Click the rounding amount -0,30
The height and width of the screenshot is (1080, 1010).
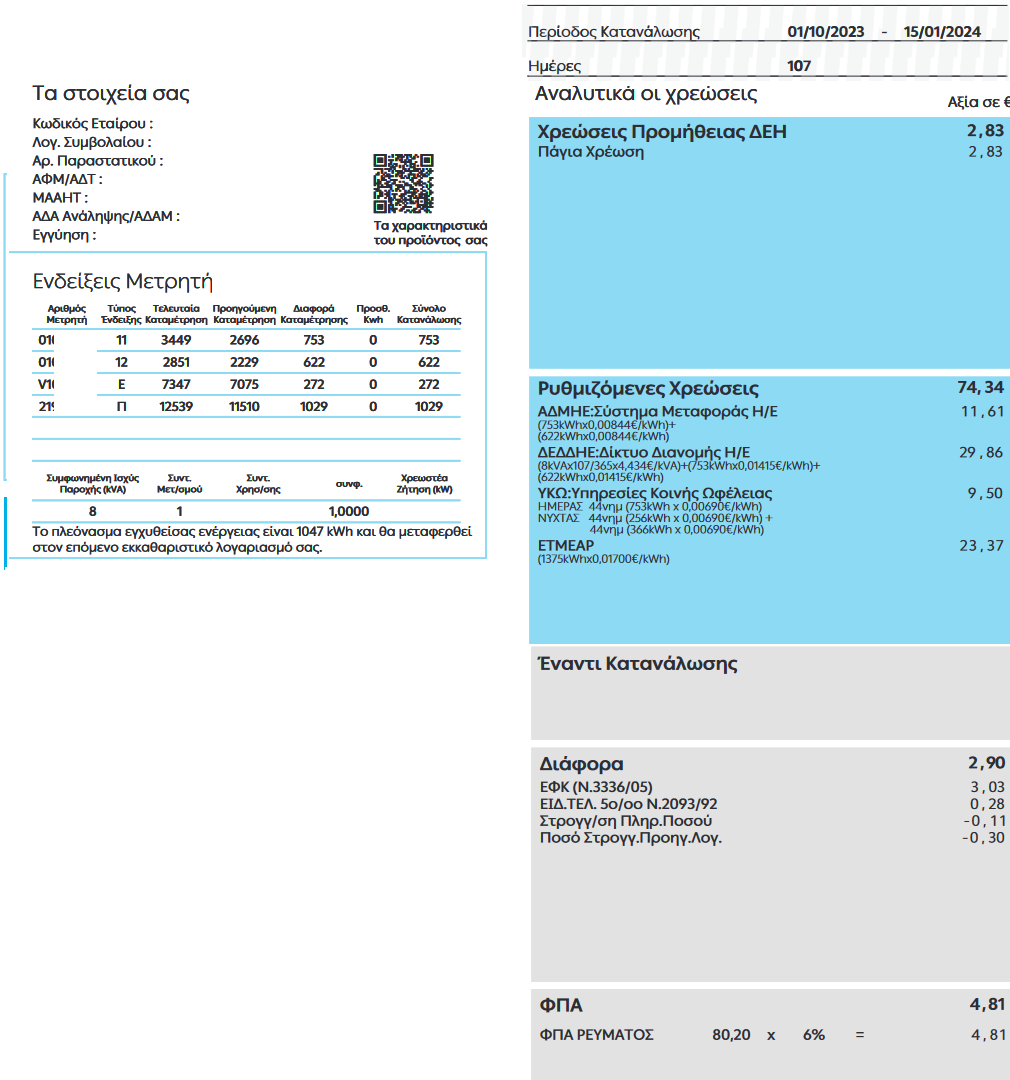(984, 838)
